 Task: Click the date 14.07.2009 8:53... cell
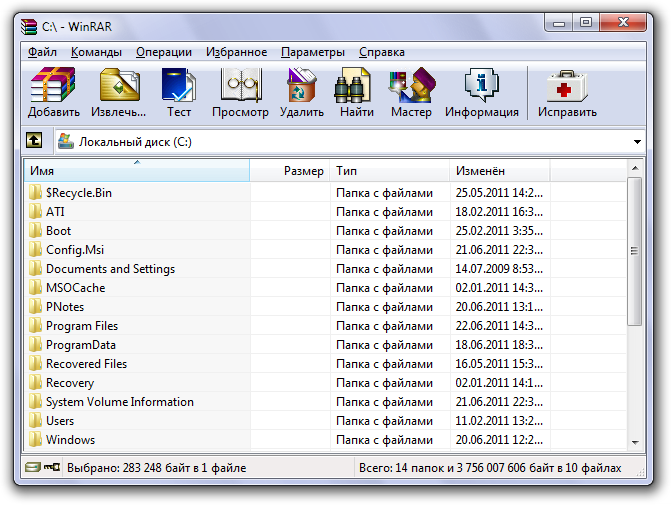(499, 269)
